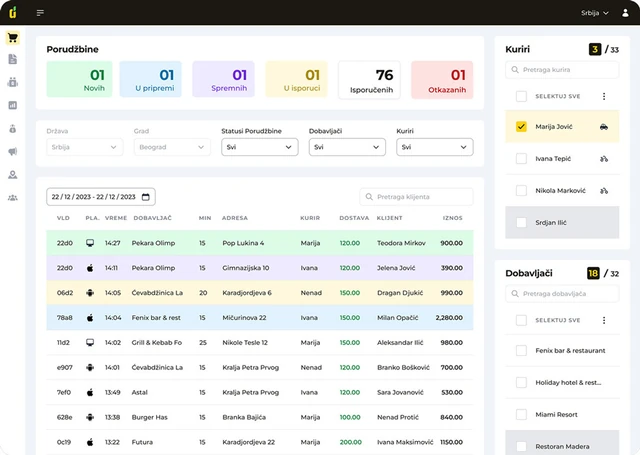This screenshot has height=455, width=640.
Task: Check the Fenix bar & restaurant checkbox
Action: point(521,351)
